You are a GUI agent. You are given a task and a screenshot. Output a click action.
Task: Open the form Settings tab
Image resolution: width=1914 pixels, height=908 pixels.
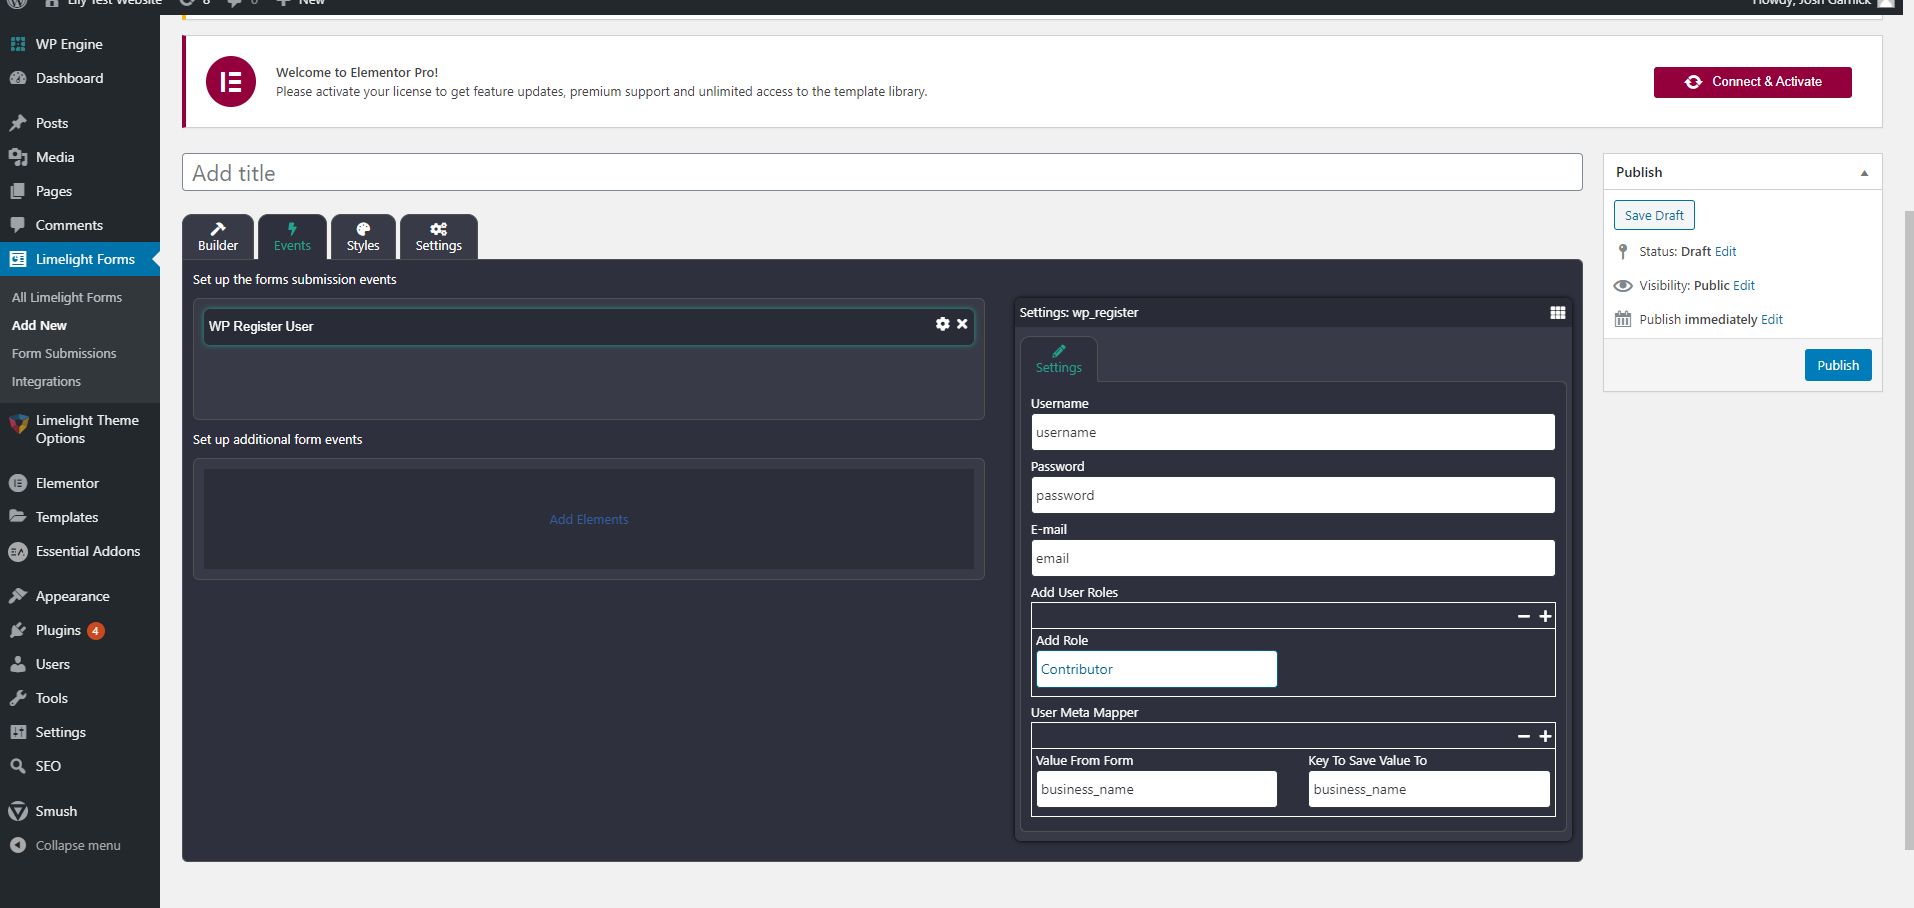point(438,237)
